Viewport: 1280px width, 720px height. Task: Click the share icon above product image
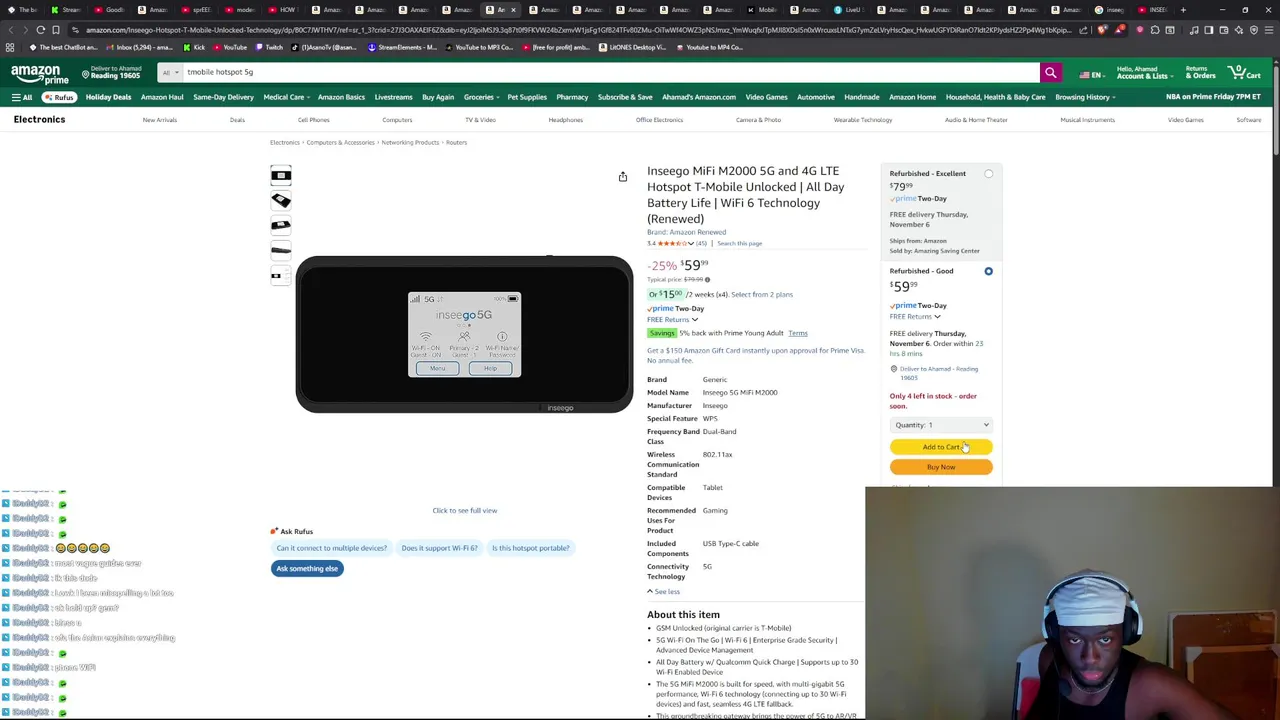point(622,176)
